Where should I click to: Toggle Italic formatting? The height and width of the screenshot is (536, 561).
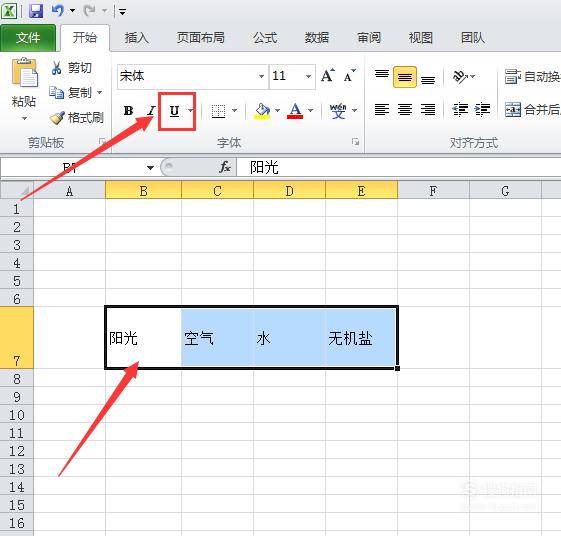tap(151, 111)
